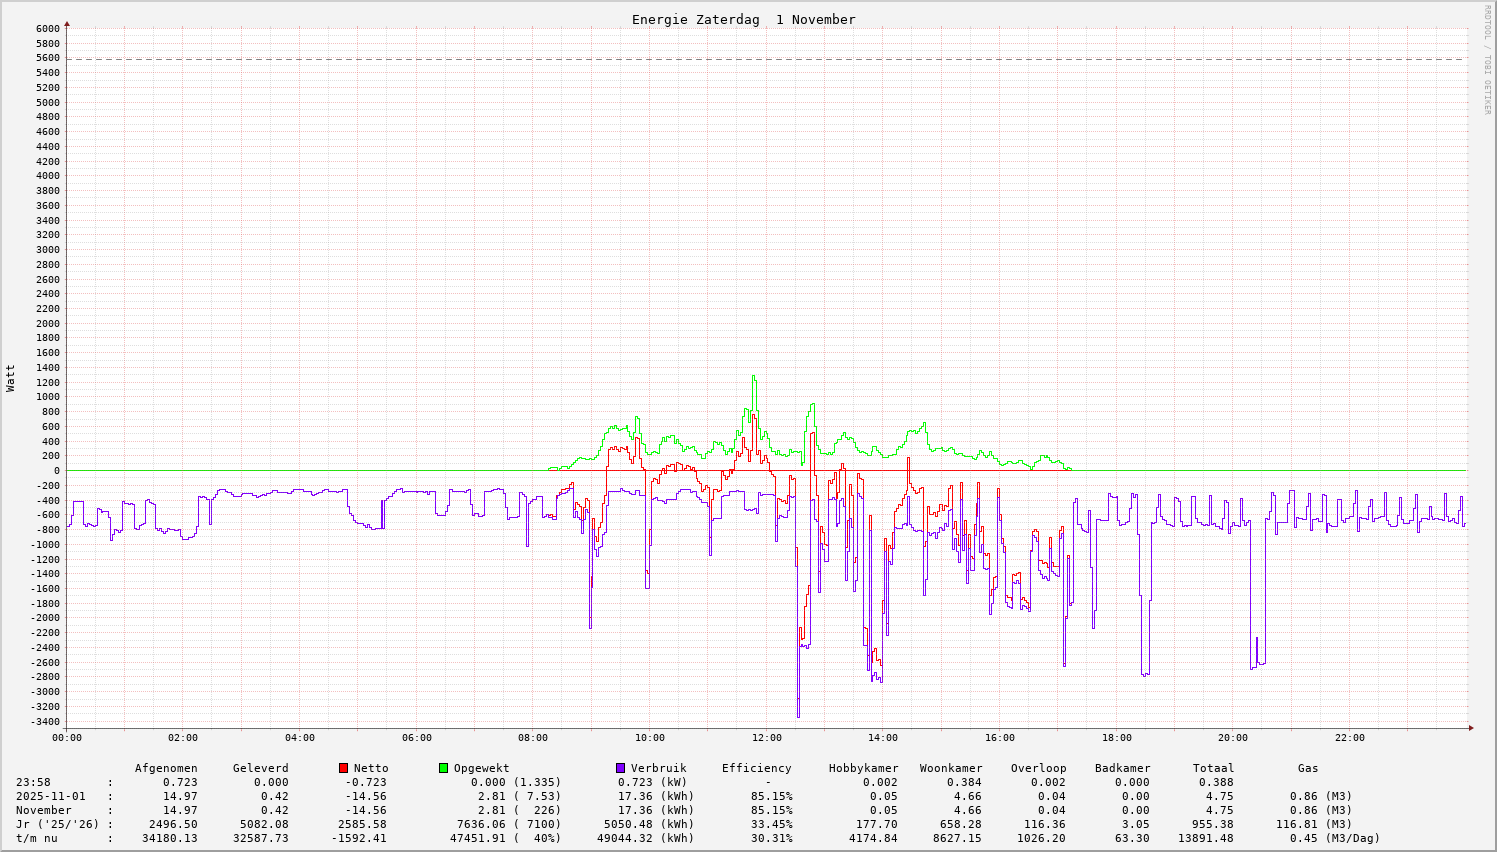Viewport: 1497px width, 852px height.
Task: Click the 12:00 time axis label
Action: click(766, 738)
